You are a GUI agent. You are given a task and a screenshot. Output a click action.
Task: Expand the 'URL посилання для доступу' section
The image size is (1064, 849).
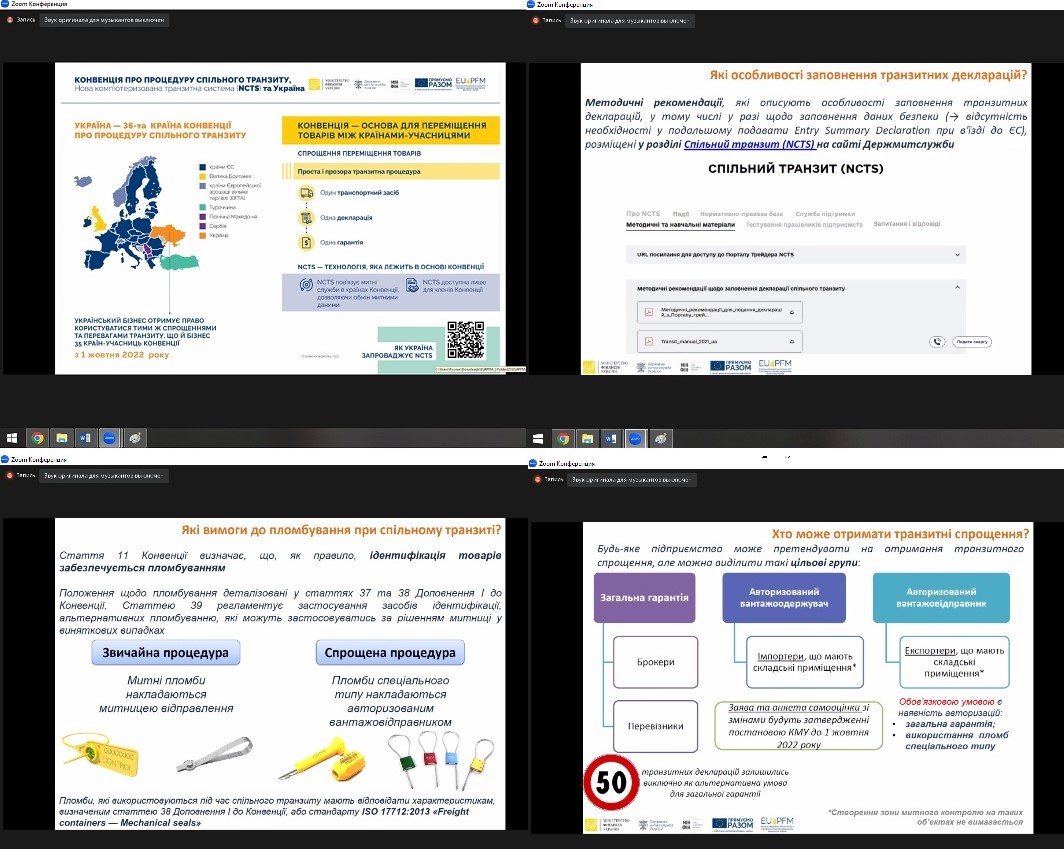pyautogui.click(x=959, y=255)
